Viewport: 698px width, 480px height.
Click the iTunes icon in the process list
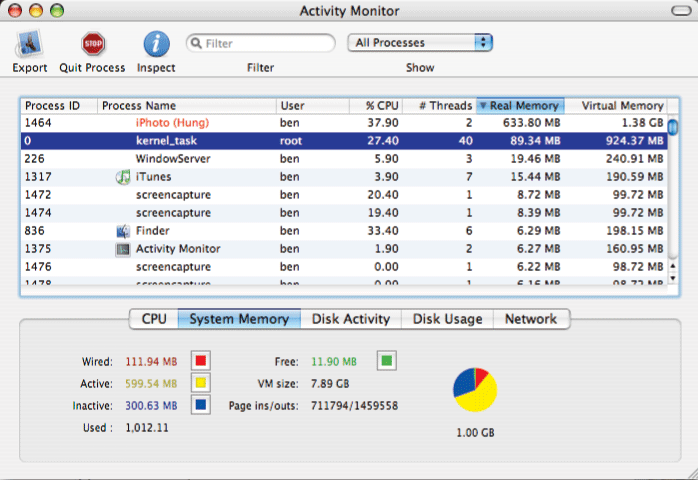(x=123, y=177)
